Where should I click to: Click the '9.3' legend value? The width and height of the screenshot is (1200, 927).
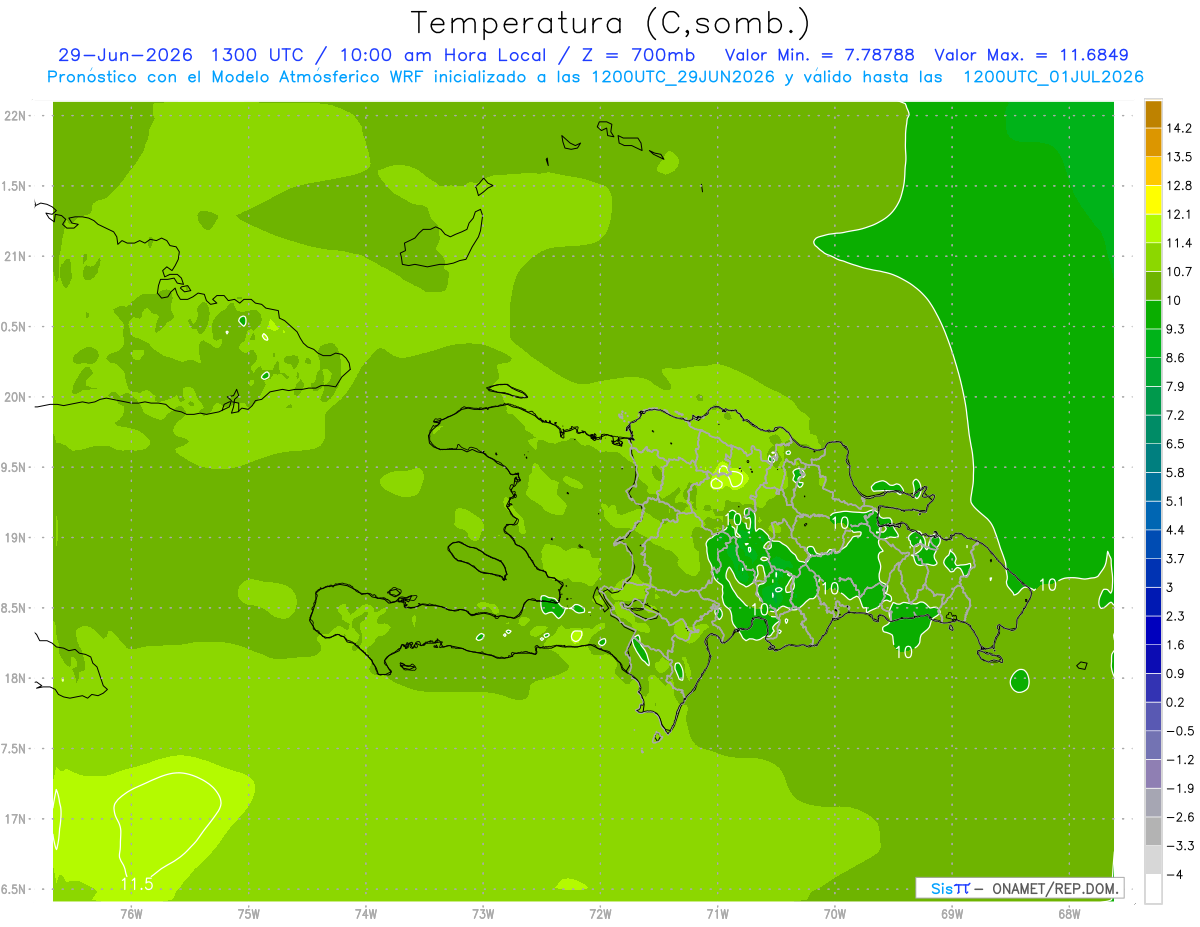[x=1176, y=329]
